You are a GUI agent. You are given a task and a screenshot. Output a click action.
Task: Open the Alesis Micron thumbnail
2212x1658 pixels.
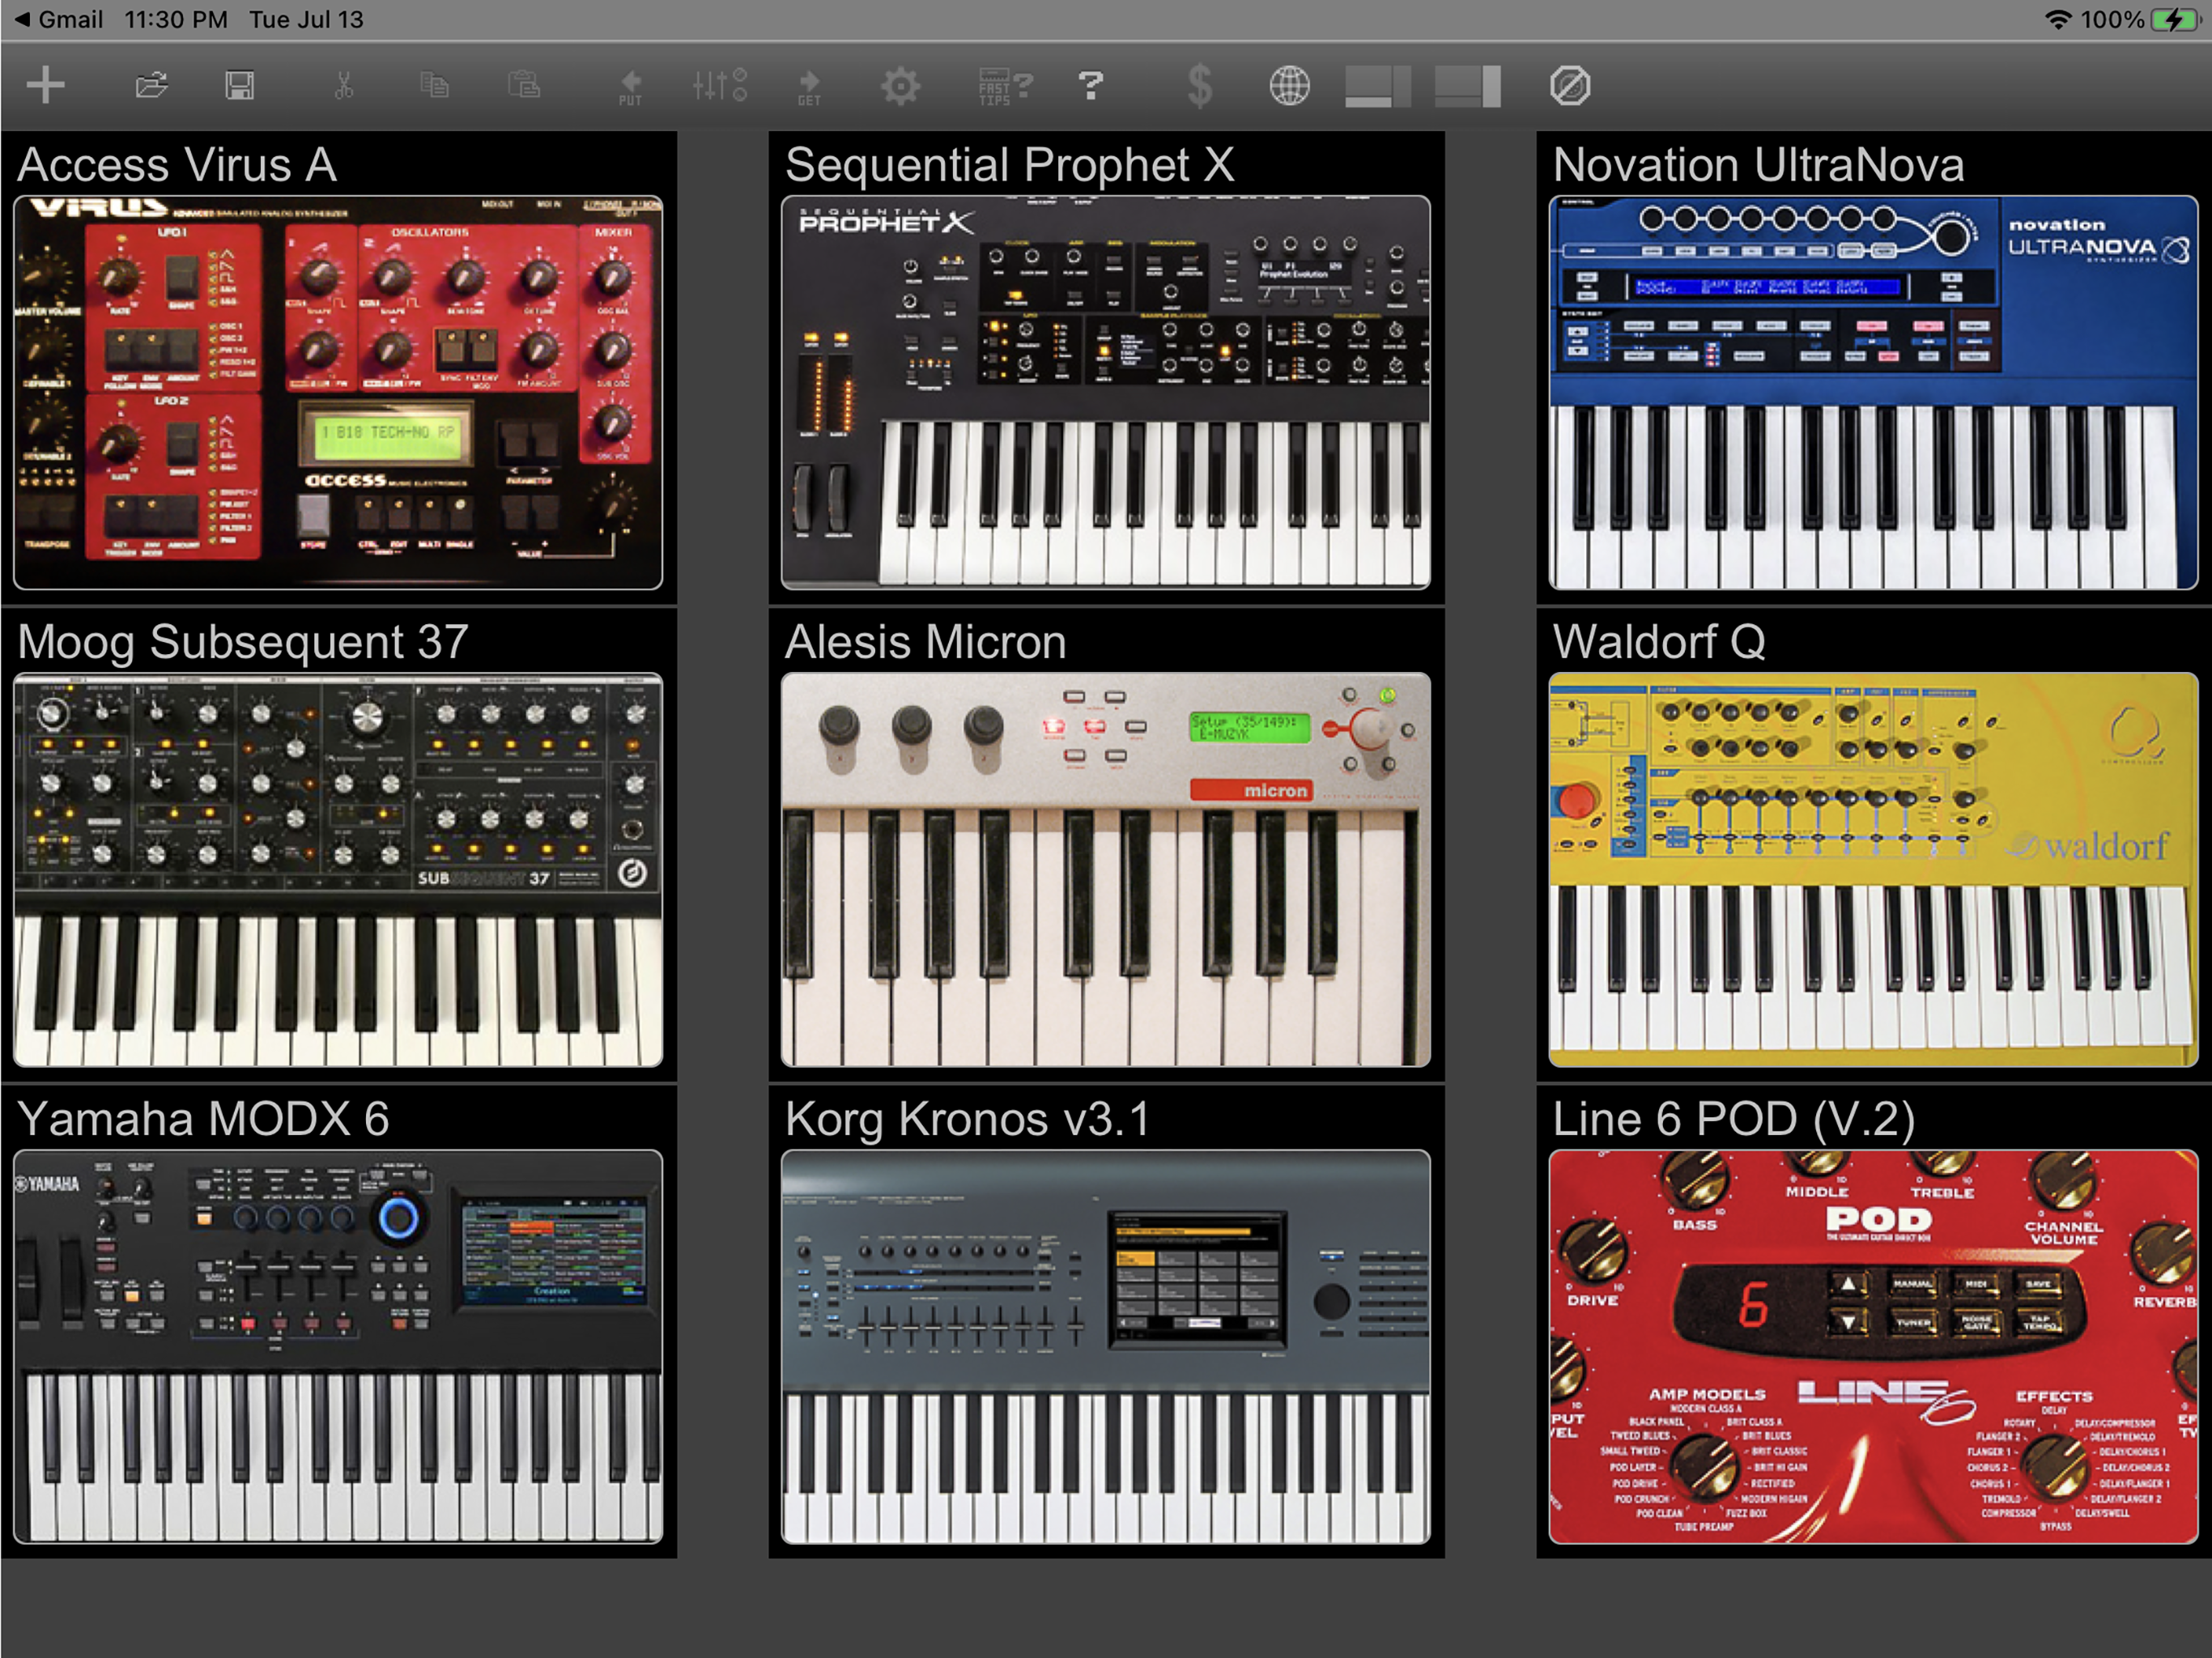[x=1105, y=869]
